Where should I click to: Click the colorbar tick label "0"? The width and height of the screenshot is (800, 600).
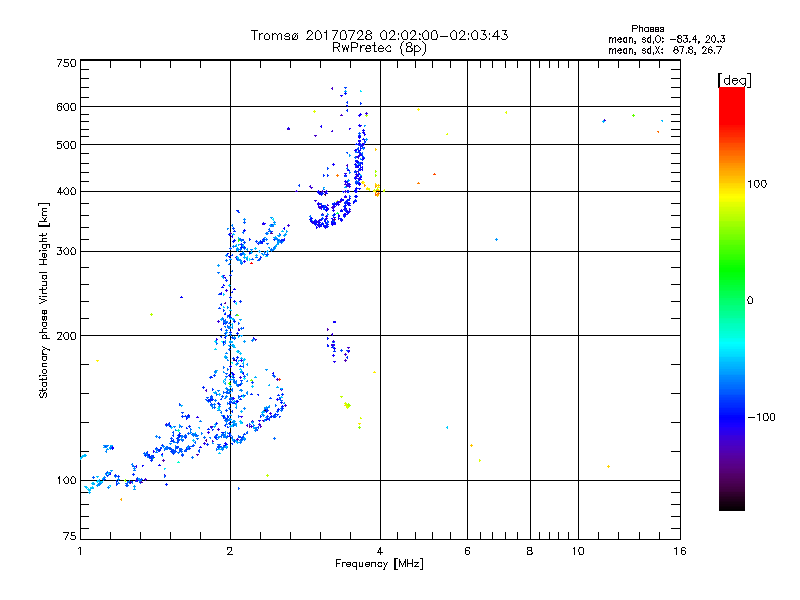pyautogui.click(x=750, y=301)
